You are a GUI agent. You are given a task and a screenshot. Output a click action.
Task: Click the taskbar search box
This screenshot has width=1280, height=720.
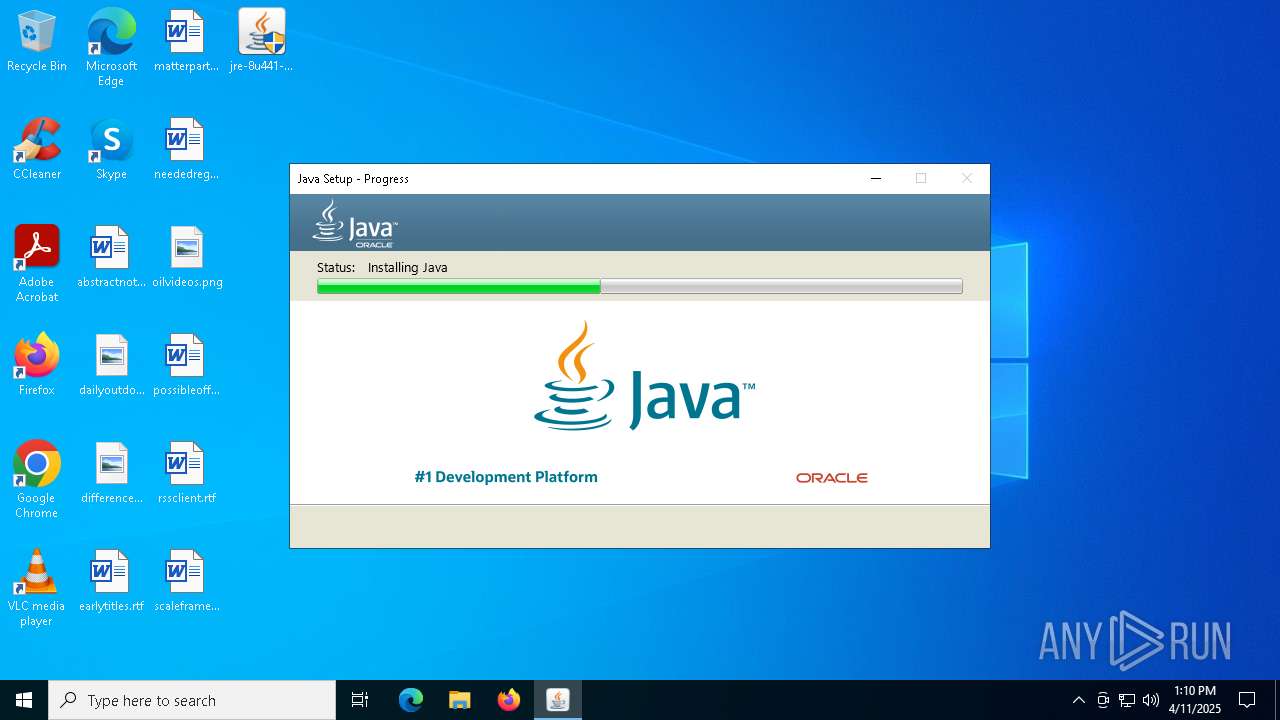(x=192, y=700)
